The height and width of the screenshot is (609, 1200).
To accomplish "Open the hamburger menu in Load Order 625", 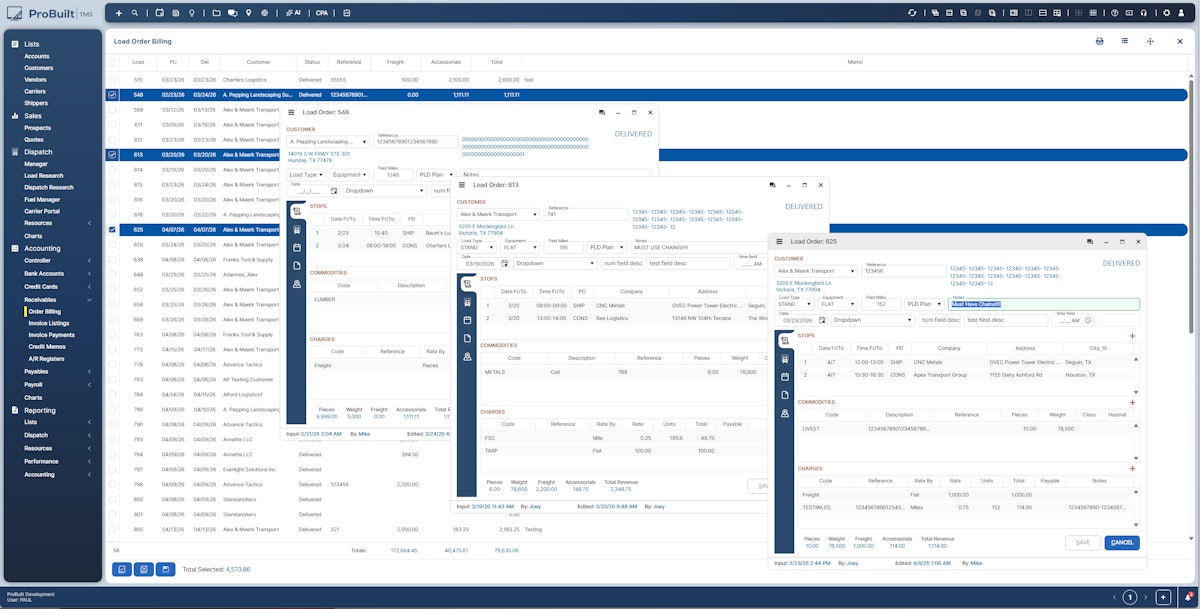I will pos(780,241).
